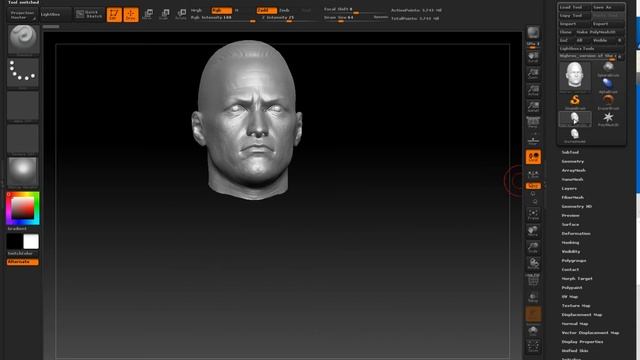Expand the Masking subpalette
The image size is (640, 360).
[570, 242]
